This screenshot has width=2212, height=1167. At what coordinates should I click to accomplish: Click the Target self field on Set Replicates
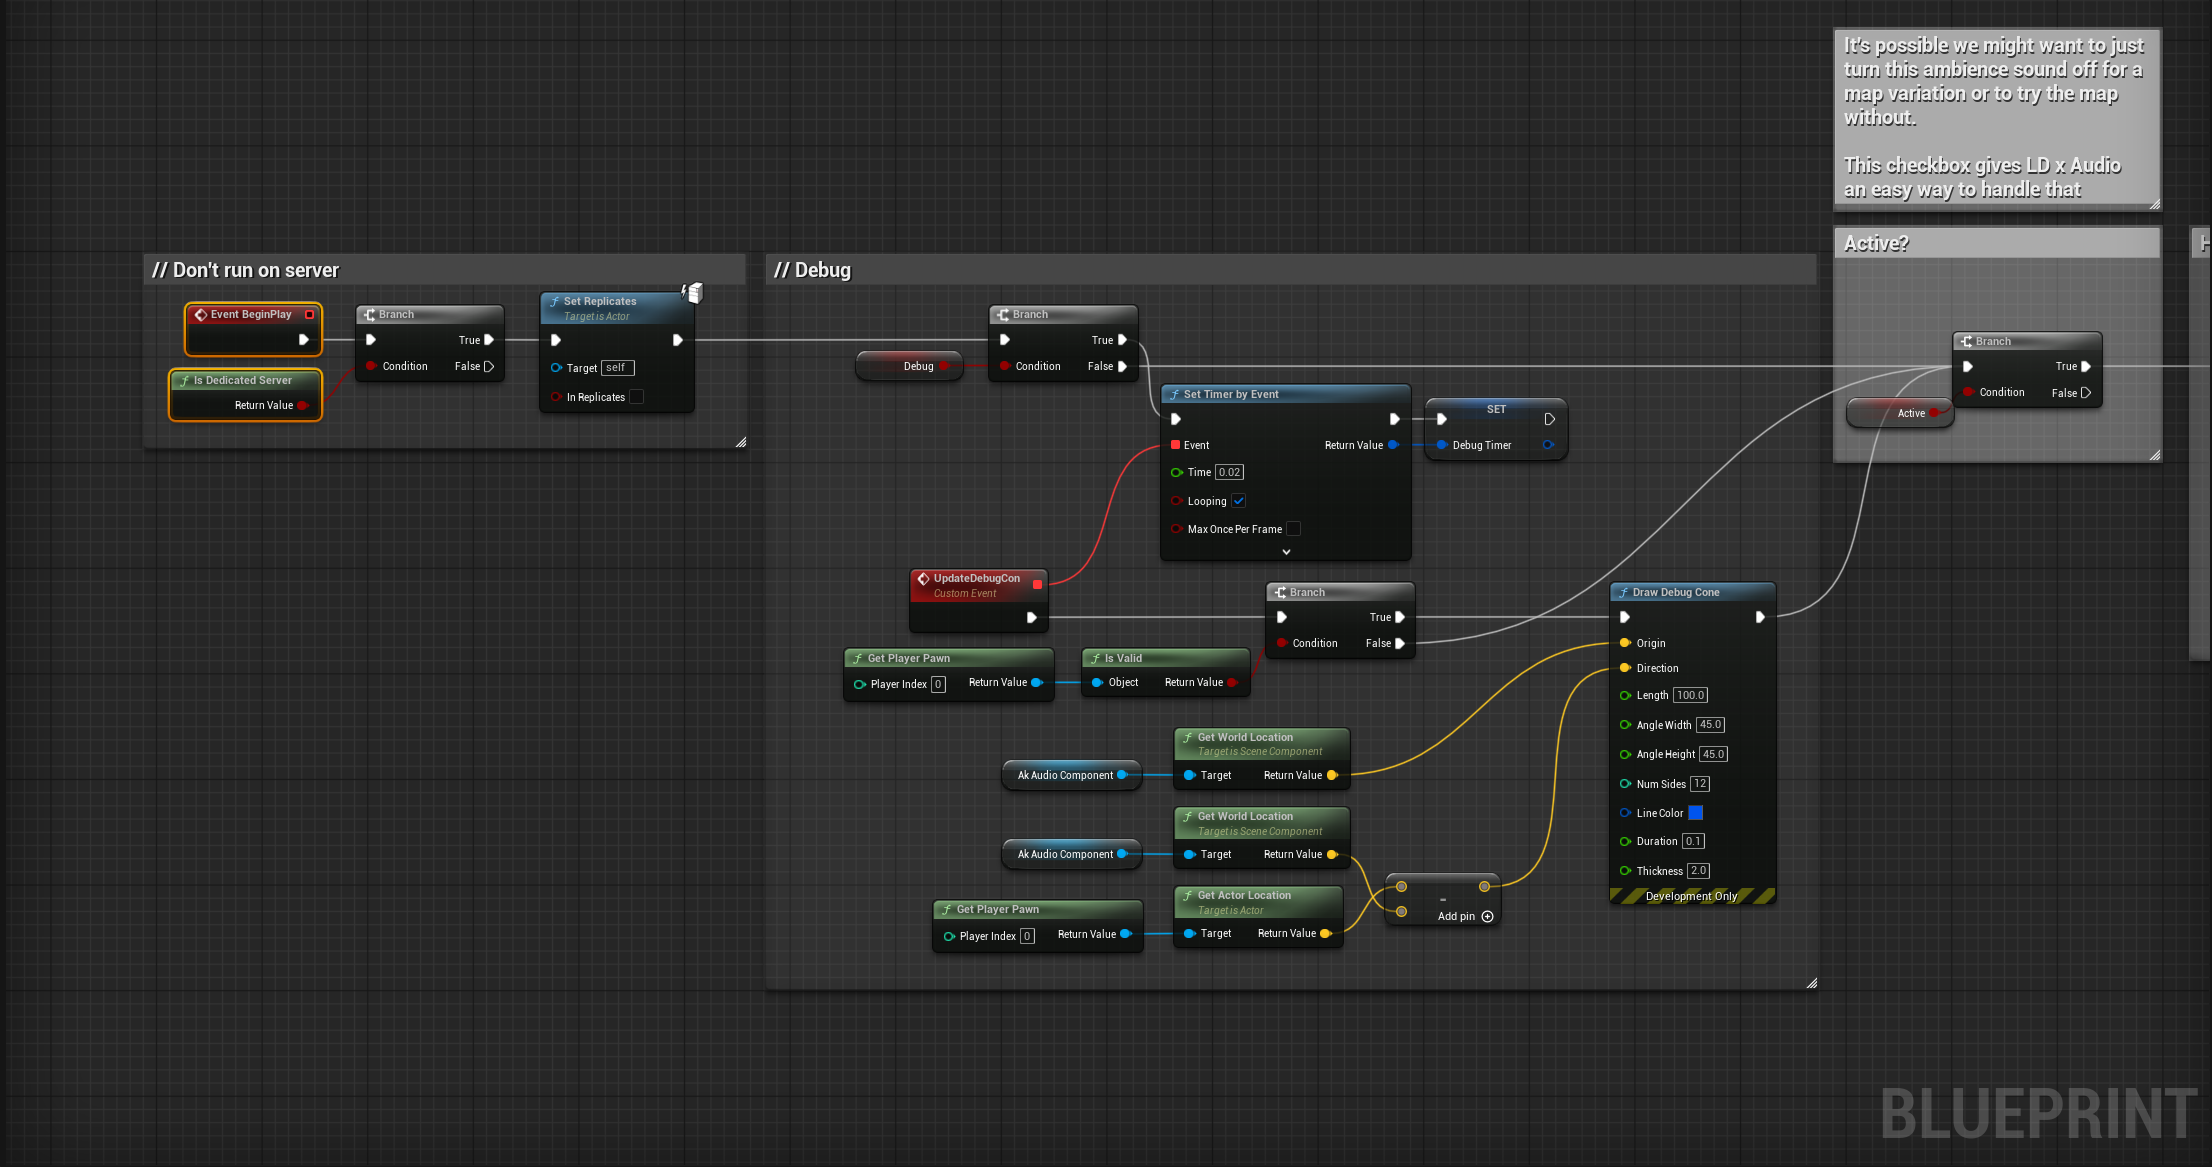(617, 368)
